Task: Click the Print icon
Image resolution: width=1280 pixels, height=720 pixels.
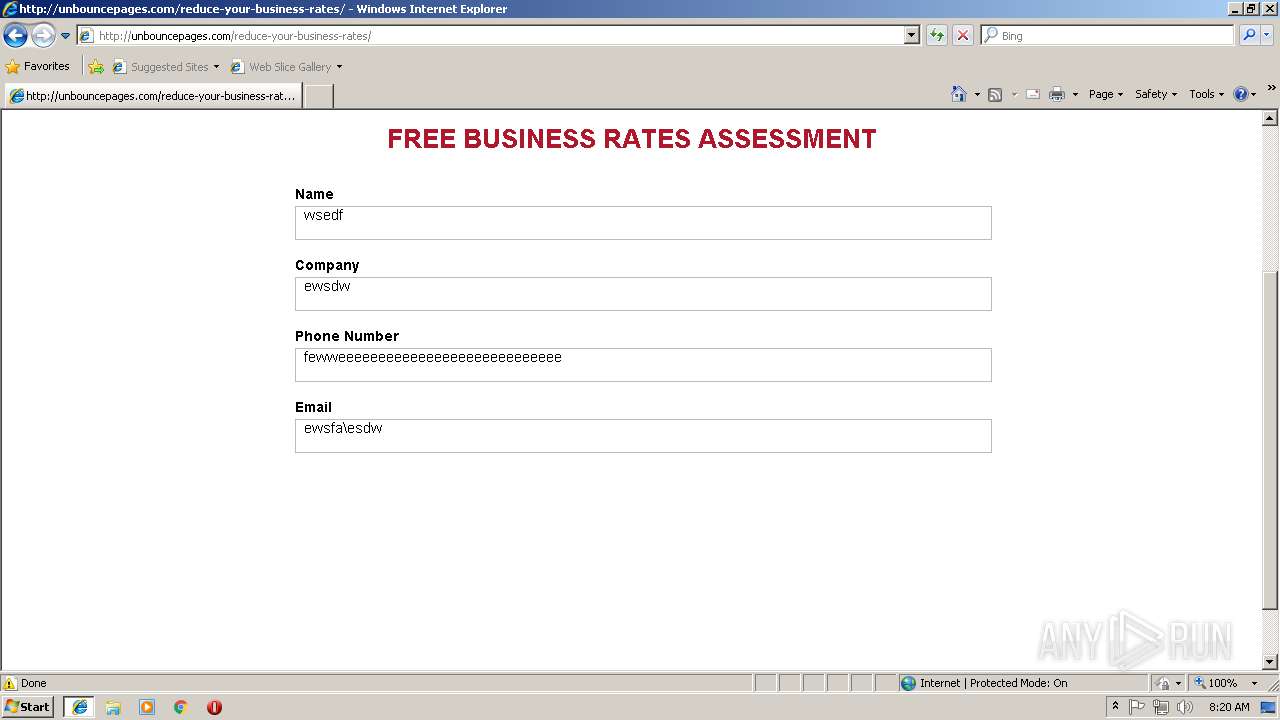Action: pyautogui.click(x=1057, y=94)
